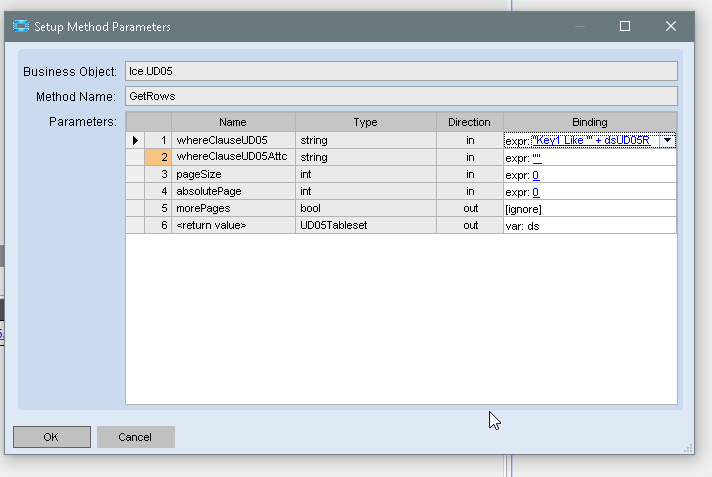The width and height of the screenshot is (712, 477).
Task: Select the morePages [ignore] binding cell
Action: (589, 209)
